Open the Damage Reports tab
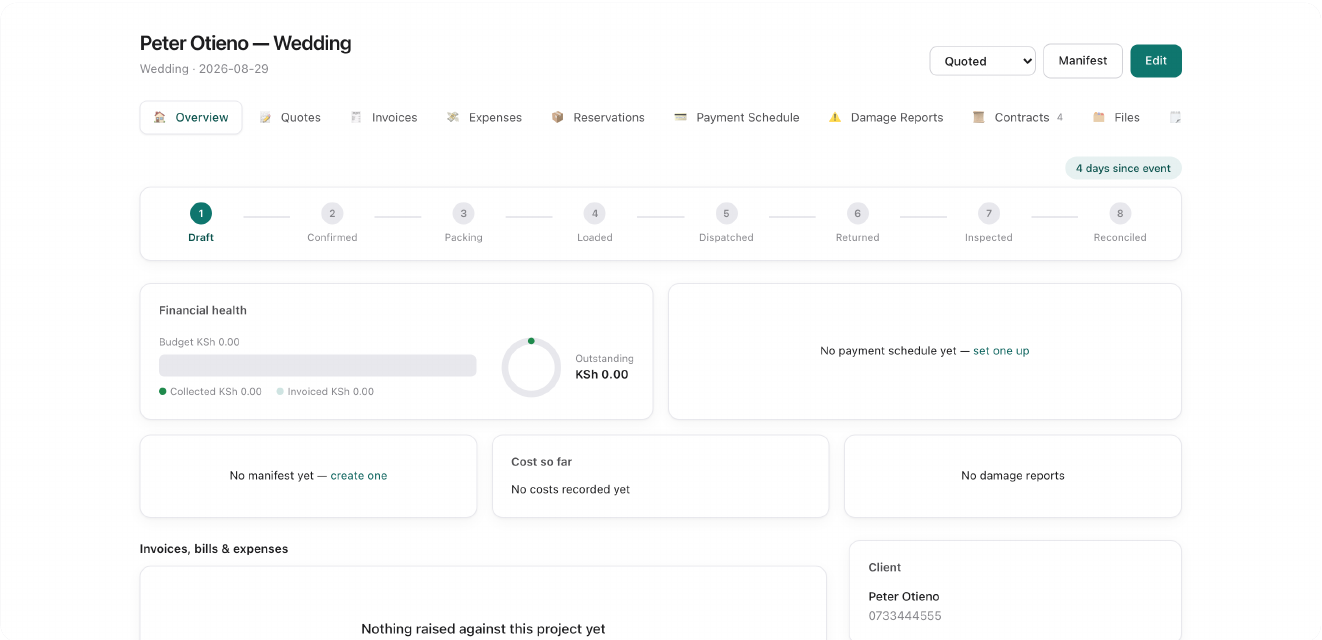 (x=886, y=117)
